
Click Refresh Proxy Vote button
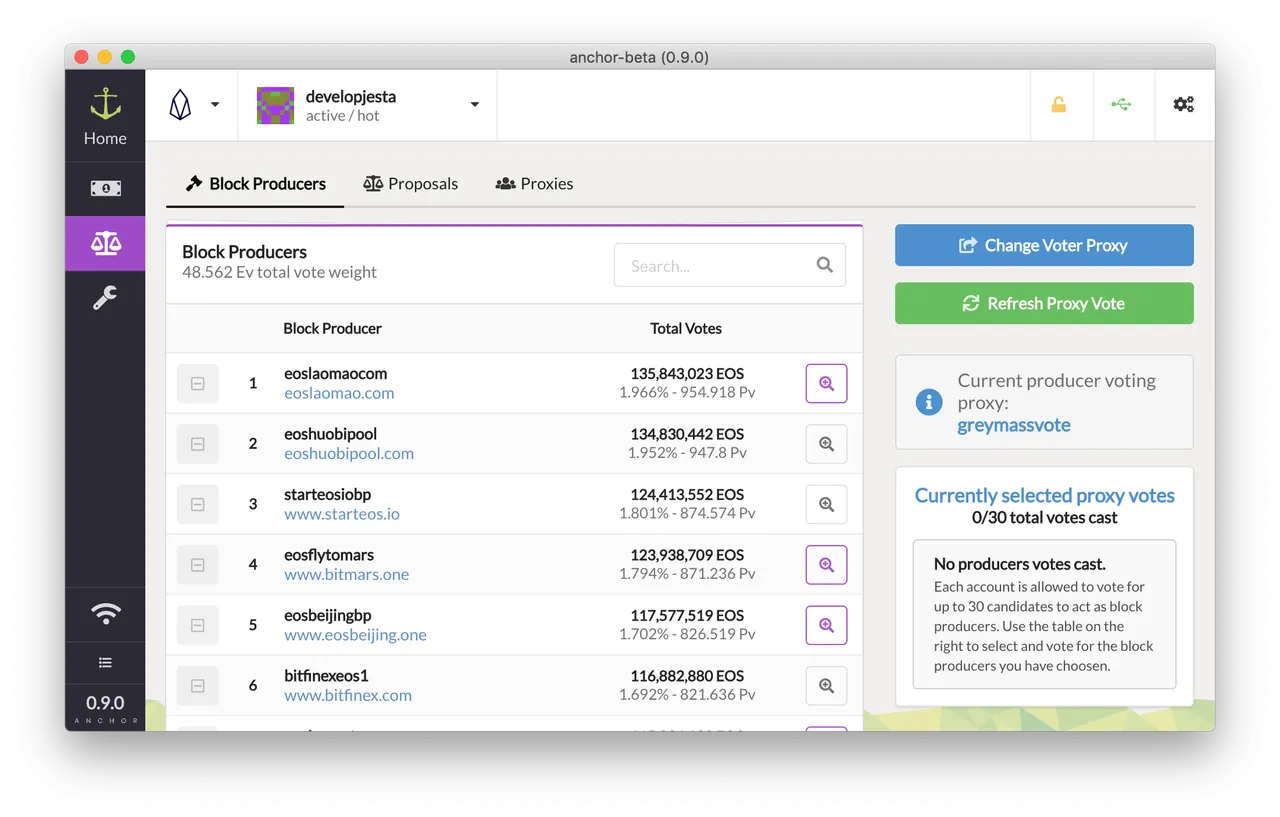click(x=1044, y=303)
